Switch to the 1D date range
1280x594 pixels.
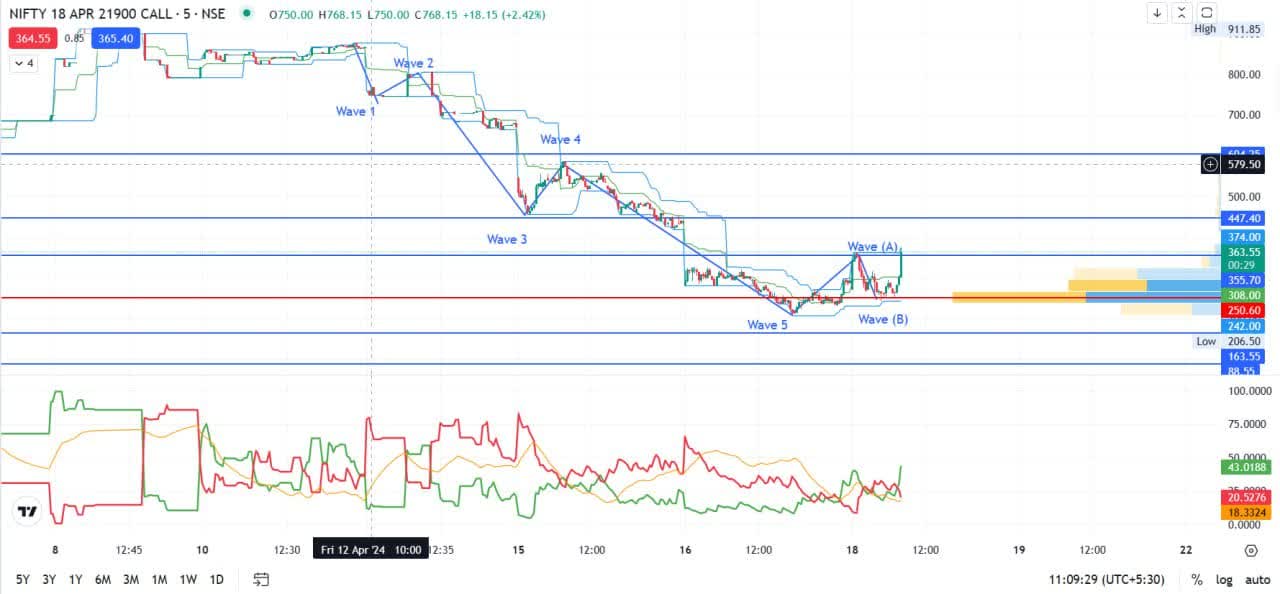216,579
